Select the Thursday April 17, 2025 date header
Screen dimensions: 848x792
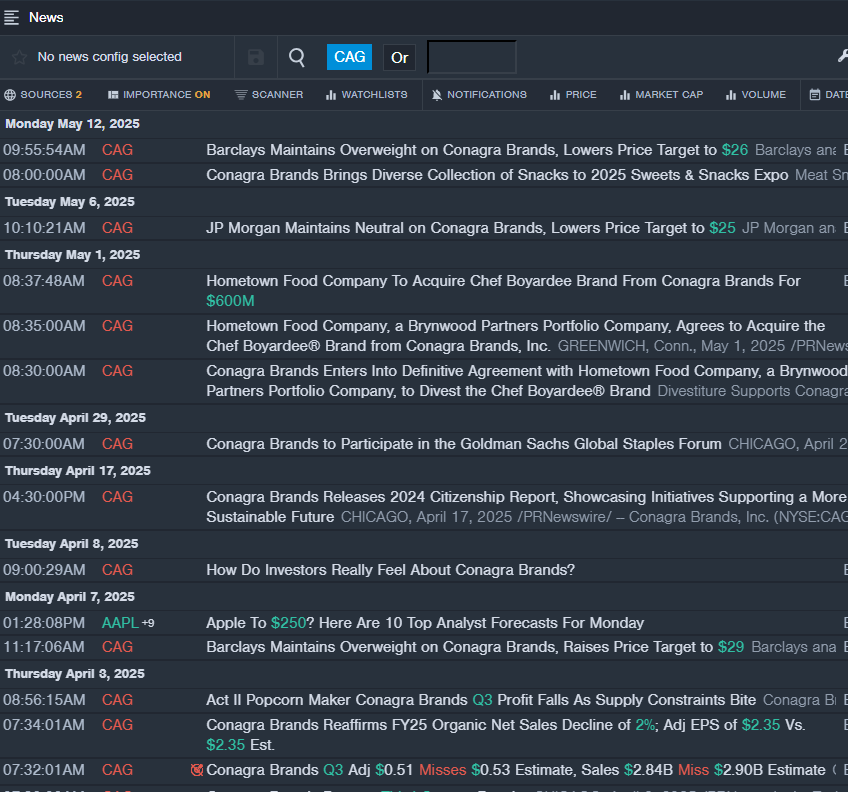(x=78, y=471)
